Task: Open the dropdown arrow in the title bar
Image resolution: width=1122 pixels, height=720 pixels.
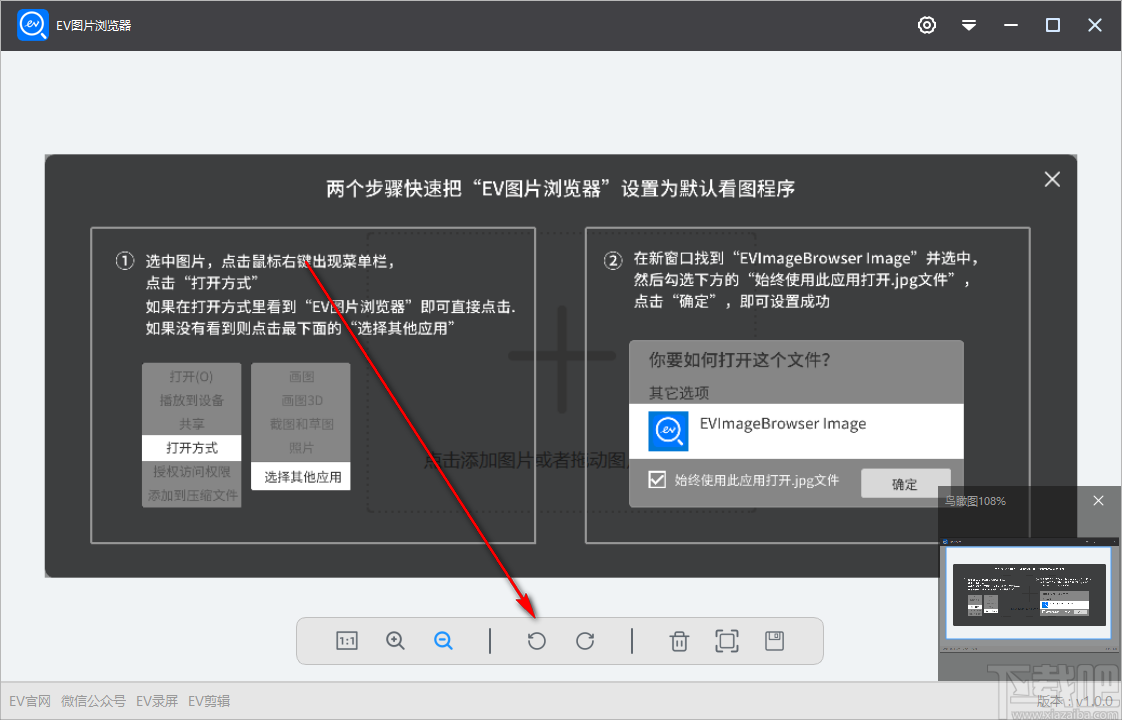Action: [969, 25]
